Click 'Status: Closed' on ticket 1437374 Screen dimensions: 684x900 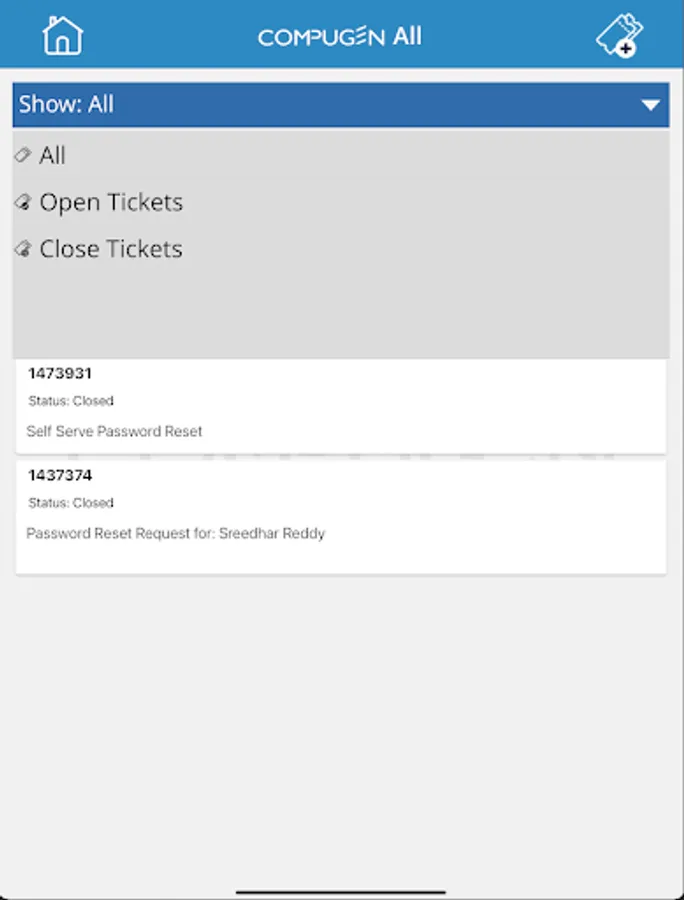click(x=71, y=503)
